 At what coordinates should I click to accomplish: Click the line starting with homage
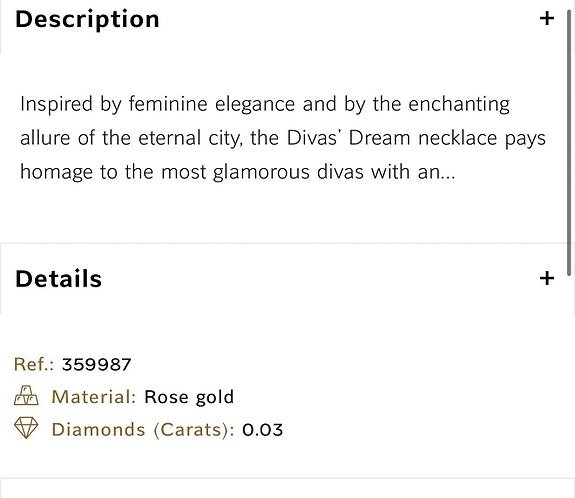click(x=237, y=172)
